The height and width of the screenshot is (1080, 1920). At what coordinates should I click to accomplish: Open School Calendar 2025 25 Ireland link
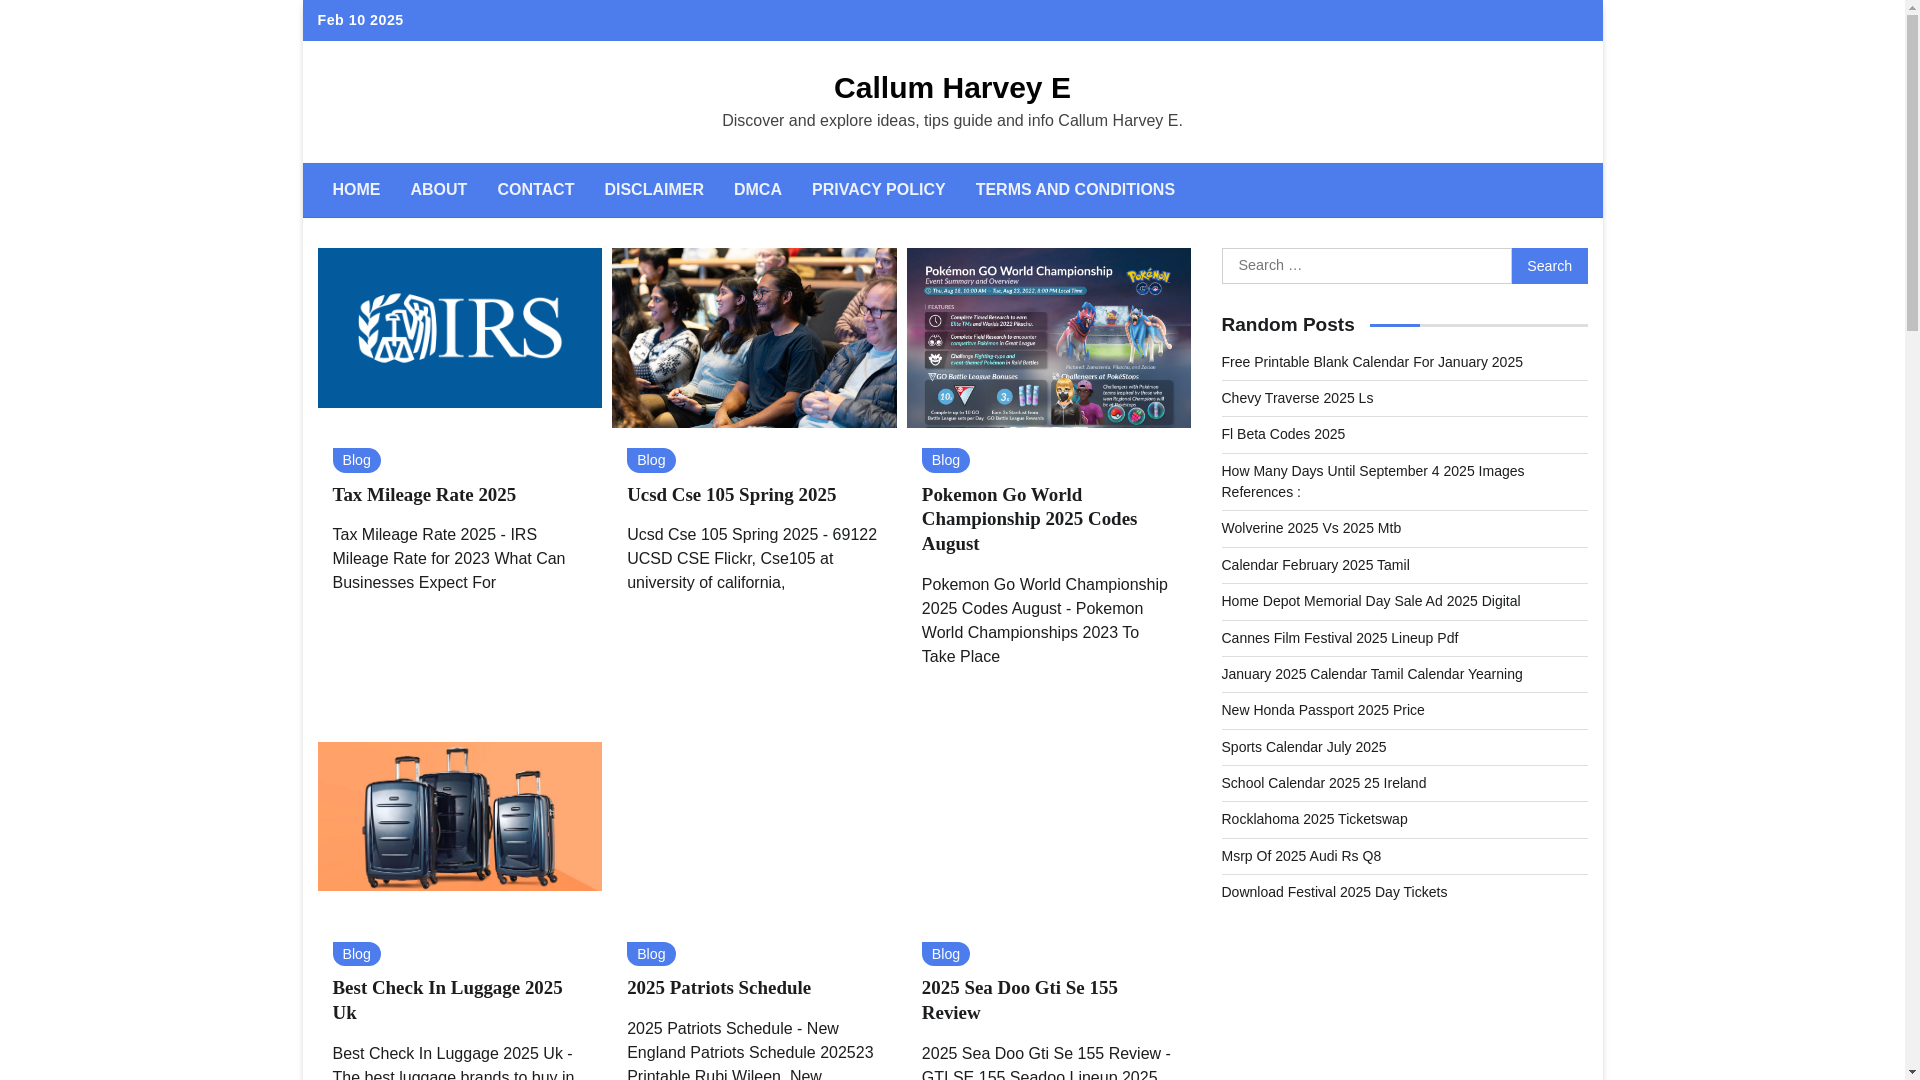click(1324, 783)
